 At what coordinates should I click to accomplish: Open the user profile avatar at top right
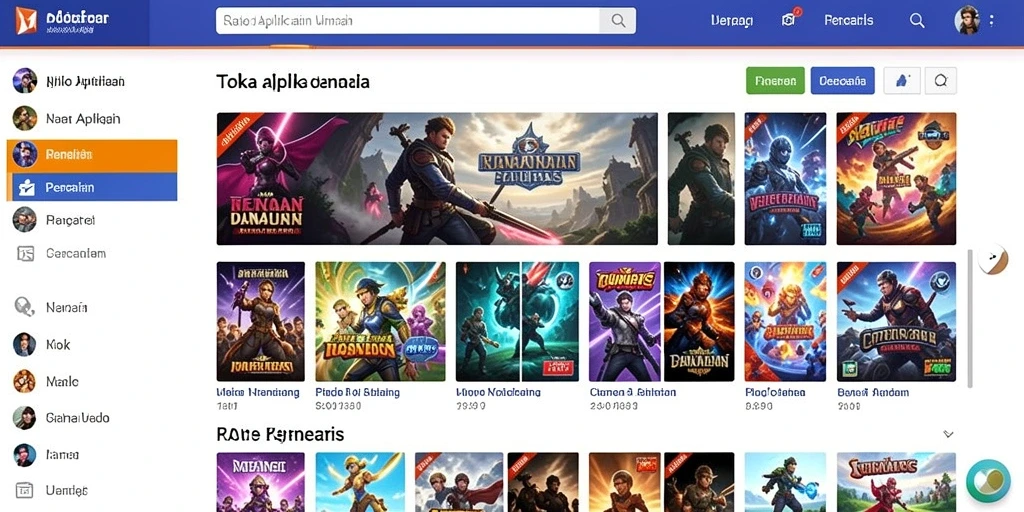coord(967,20)
